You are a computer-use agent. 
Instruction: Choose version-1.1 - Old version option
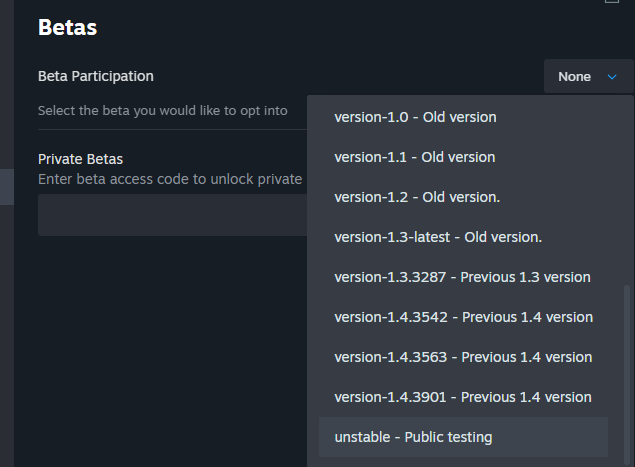point(463,157)
